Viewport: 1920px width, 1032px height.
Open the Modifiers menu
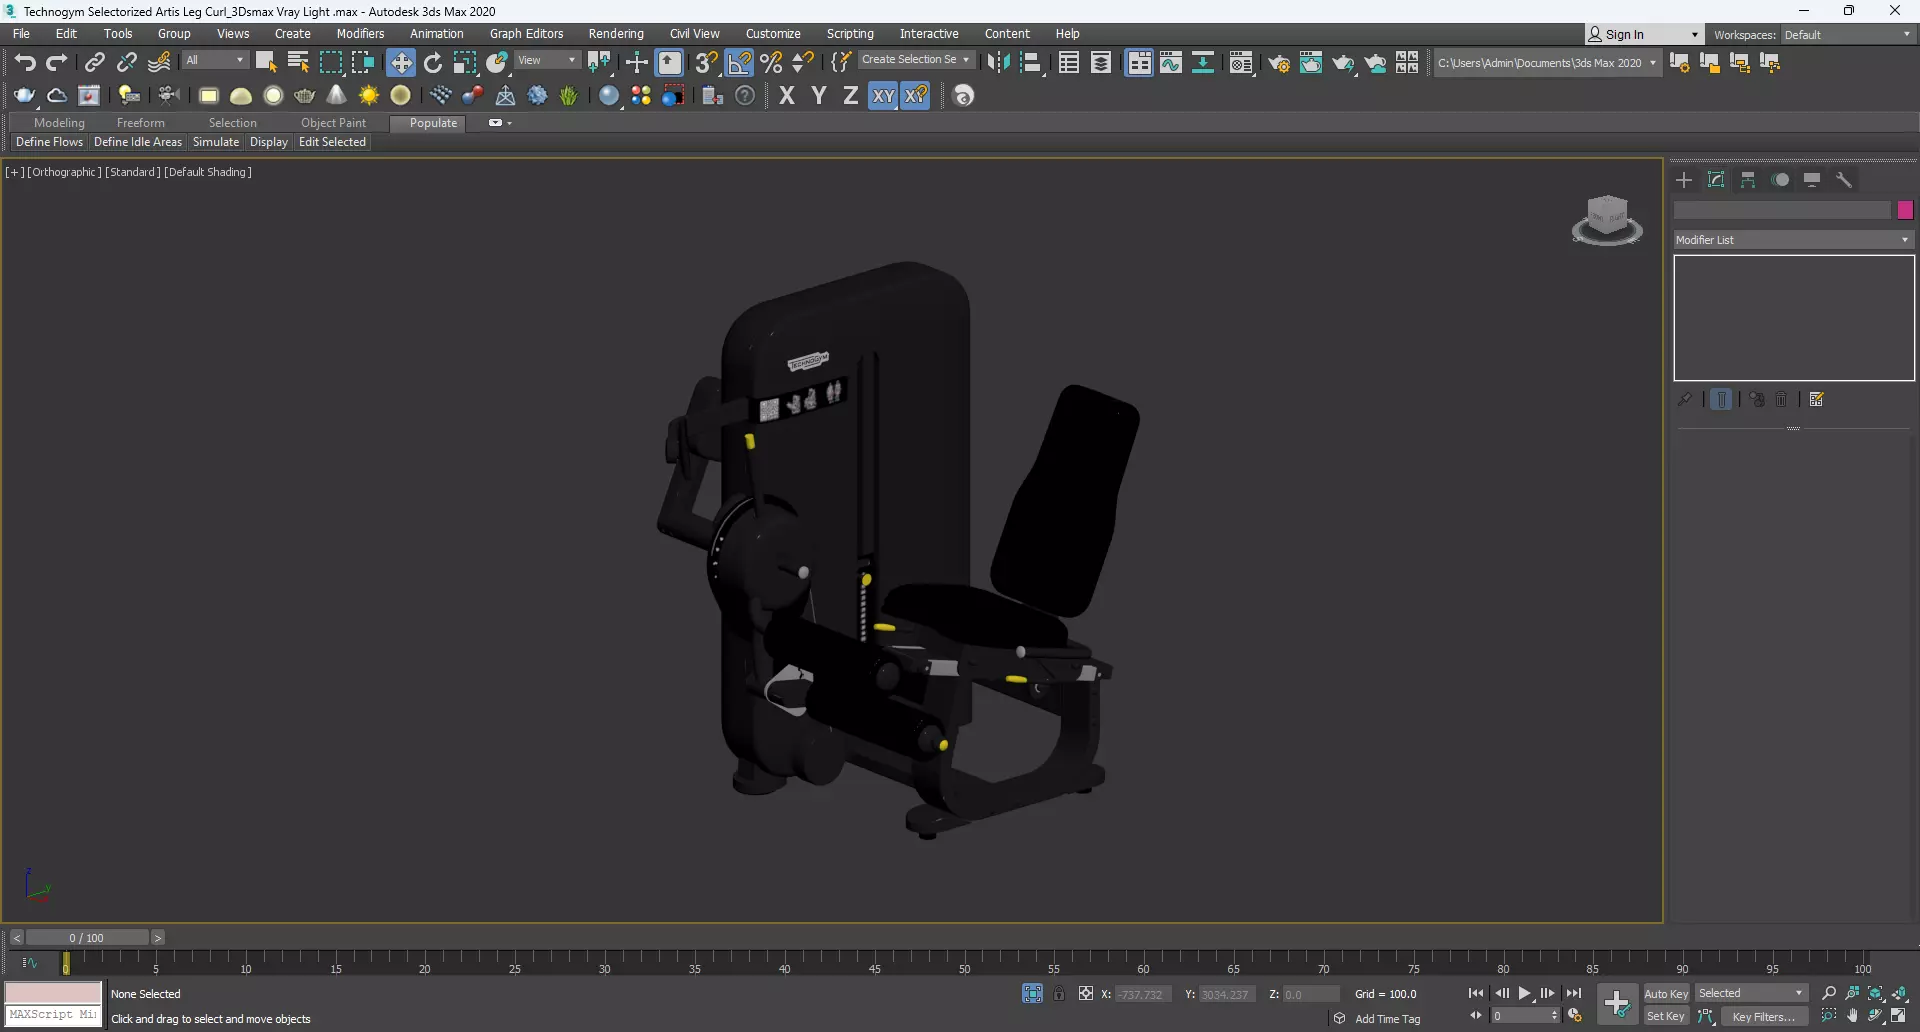point(360,34)
